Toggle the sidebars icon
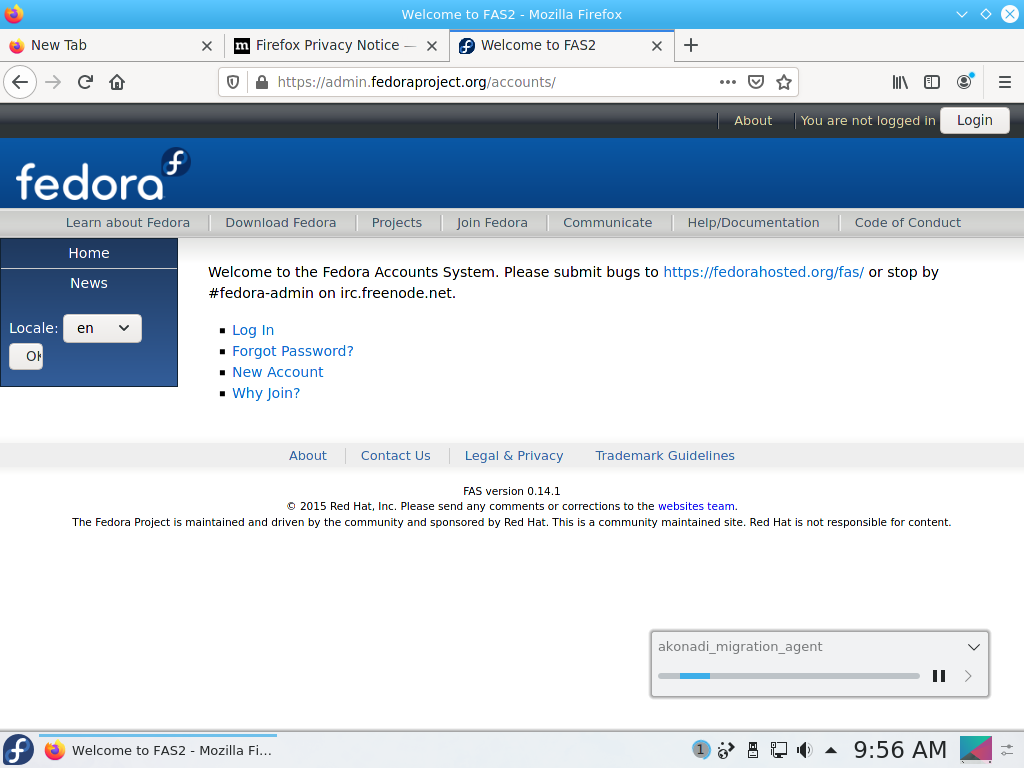 (x=932, y=82)
